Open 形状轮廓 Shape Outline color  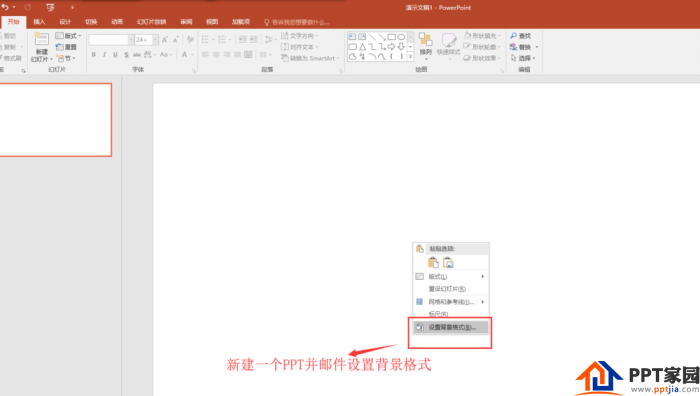tap(483, 47)
